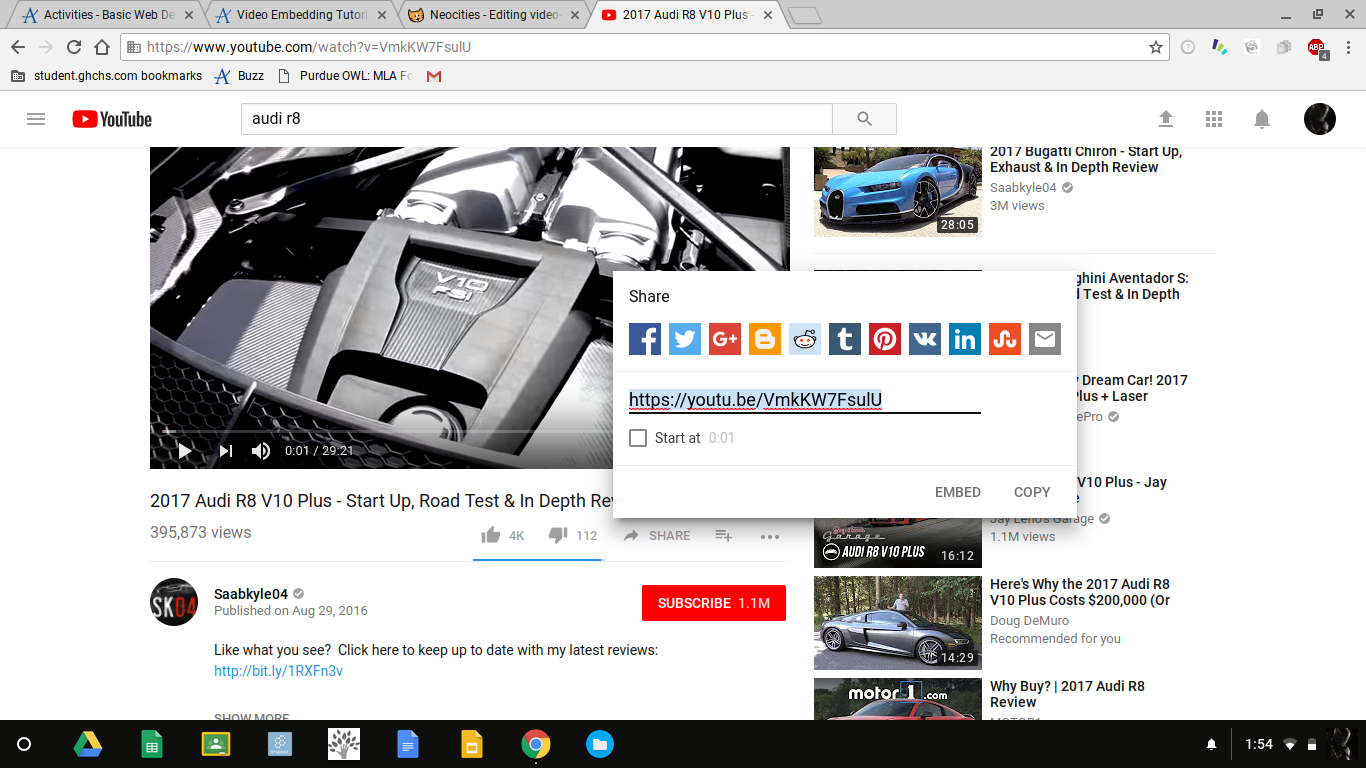
Task: Bookmark this page with star icon
Action: click(x=1156, y=47)
